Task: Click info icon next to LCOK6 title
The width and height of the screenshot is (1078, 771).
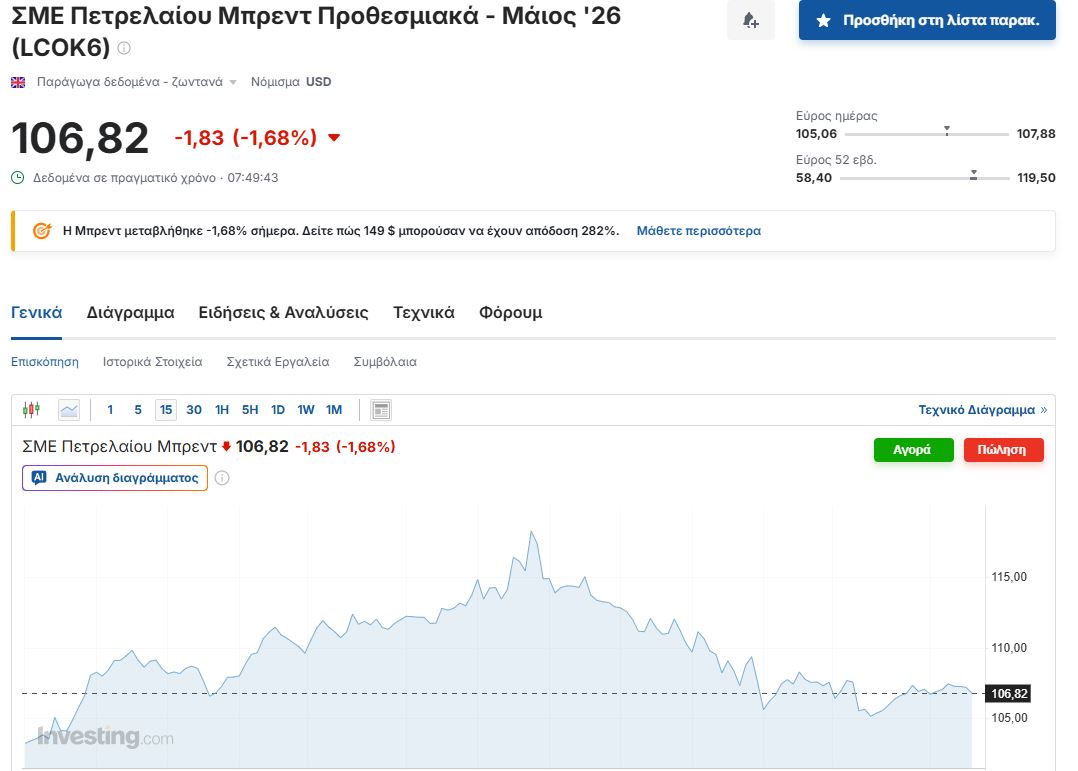Action: [124, 48]
